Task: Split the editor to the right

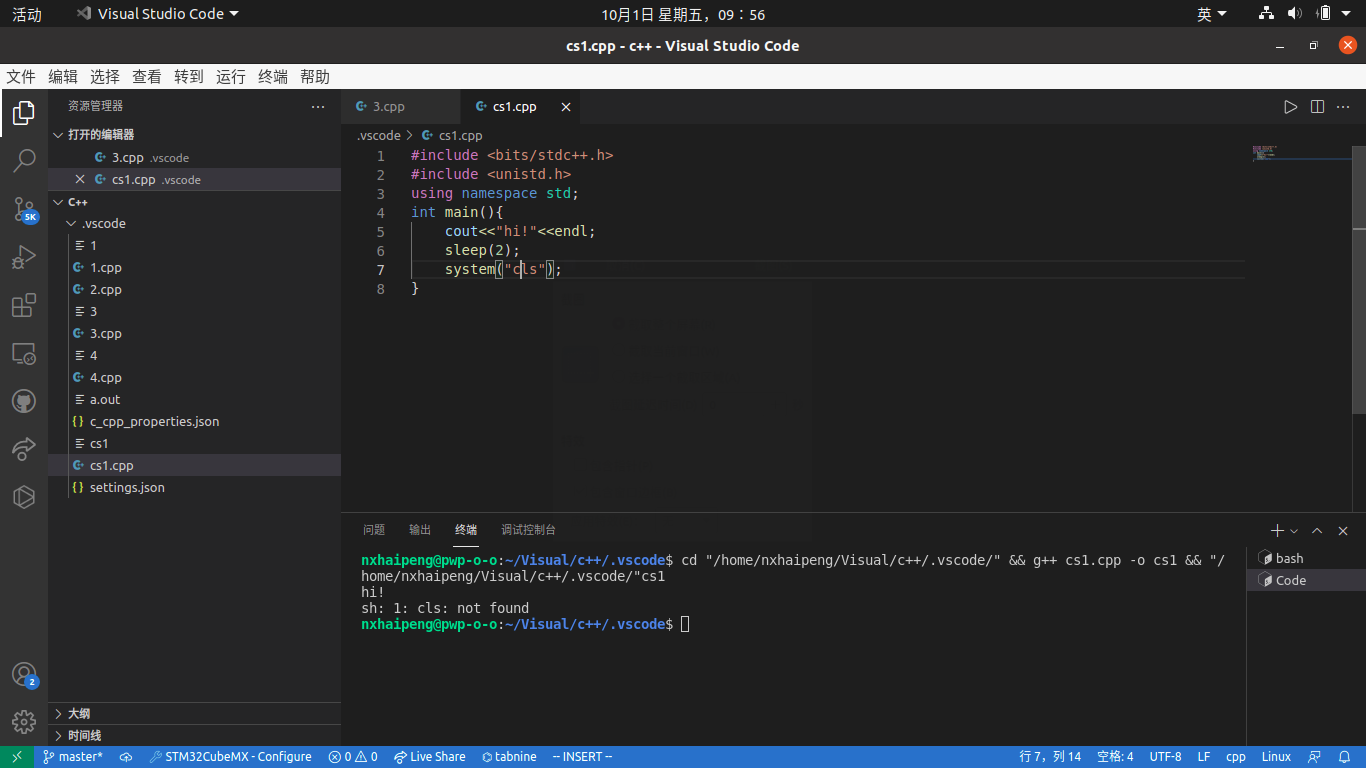Action: coord(1318,107)
